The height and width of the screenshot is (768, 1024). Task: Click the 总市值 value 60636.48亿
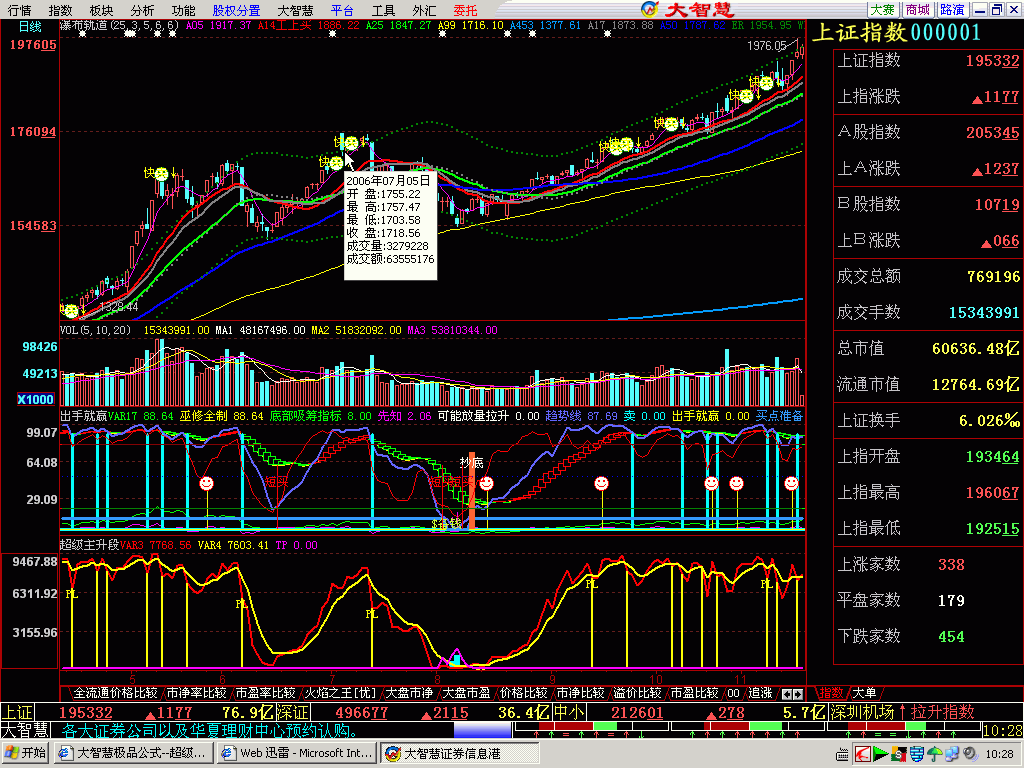click(x=975, y=349)
